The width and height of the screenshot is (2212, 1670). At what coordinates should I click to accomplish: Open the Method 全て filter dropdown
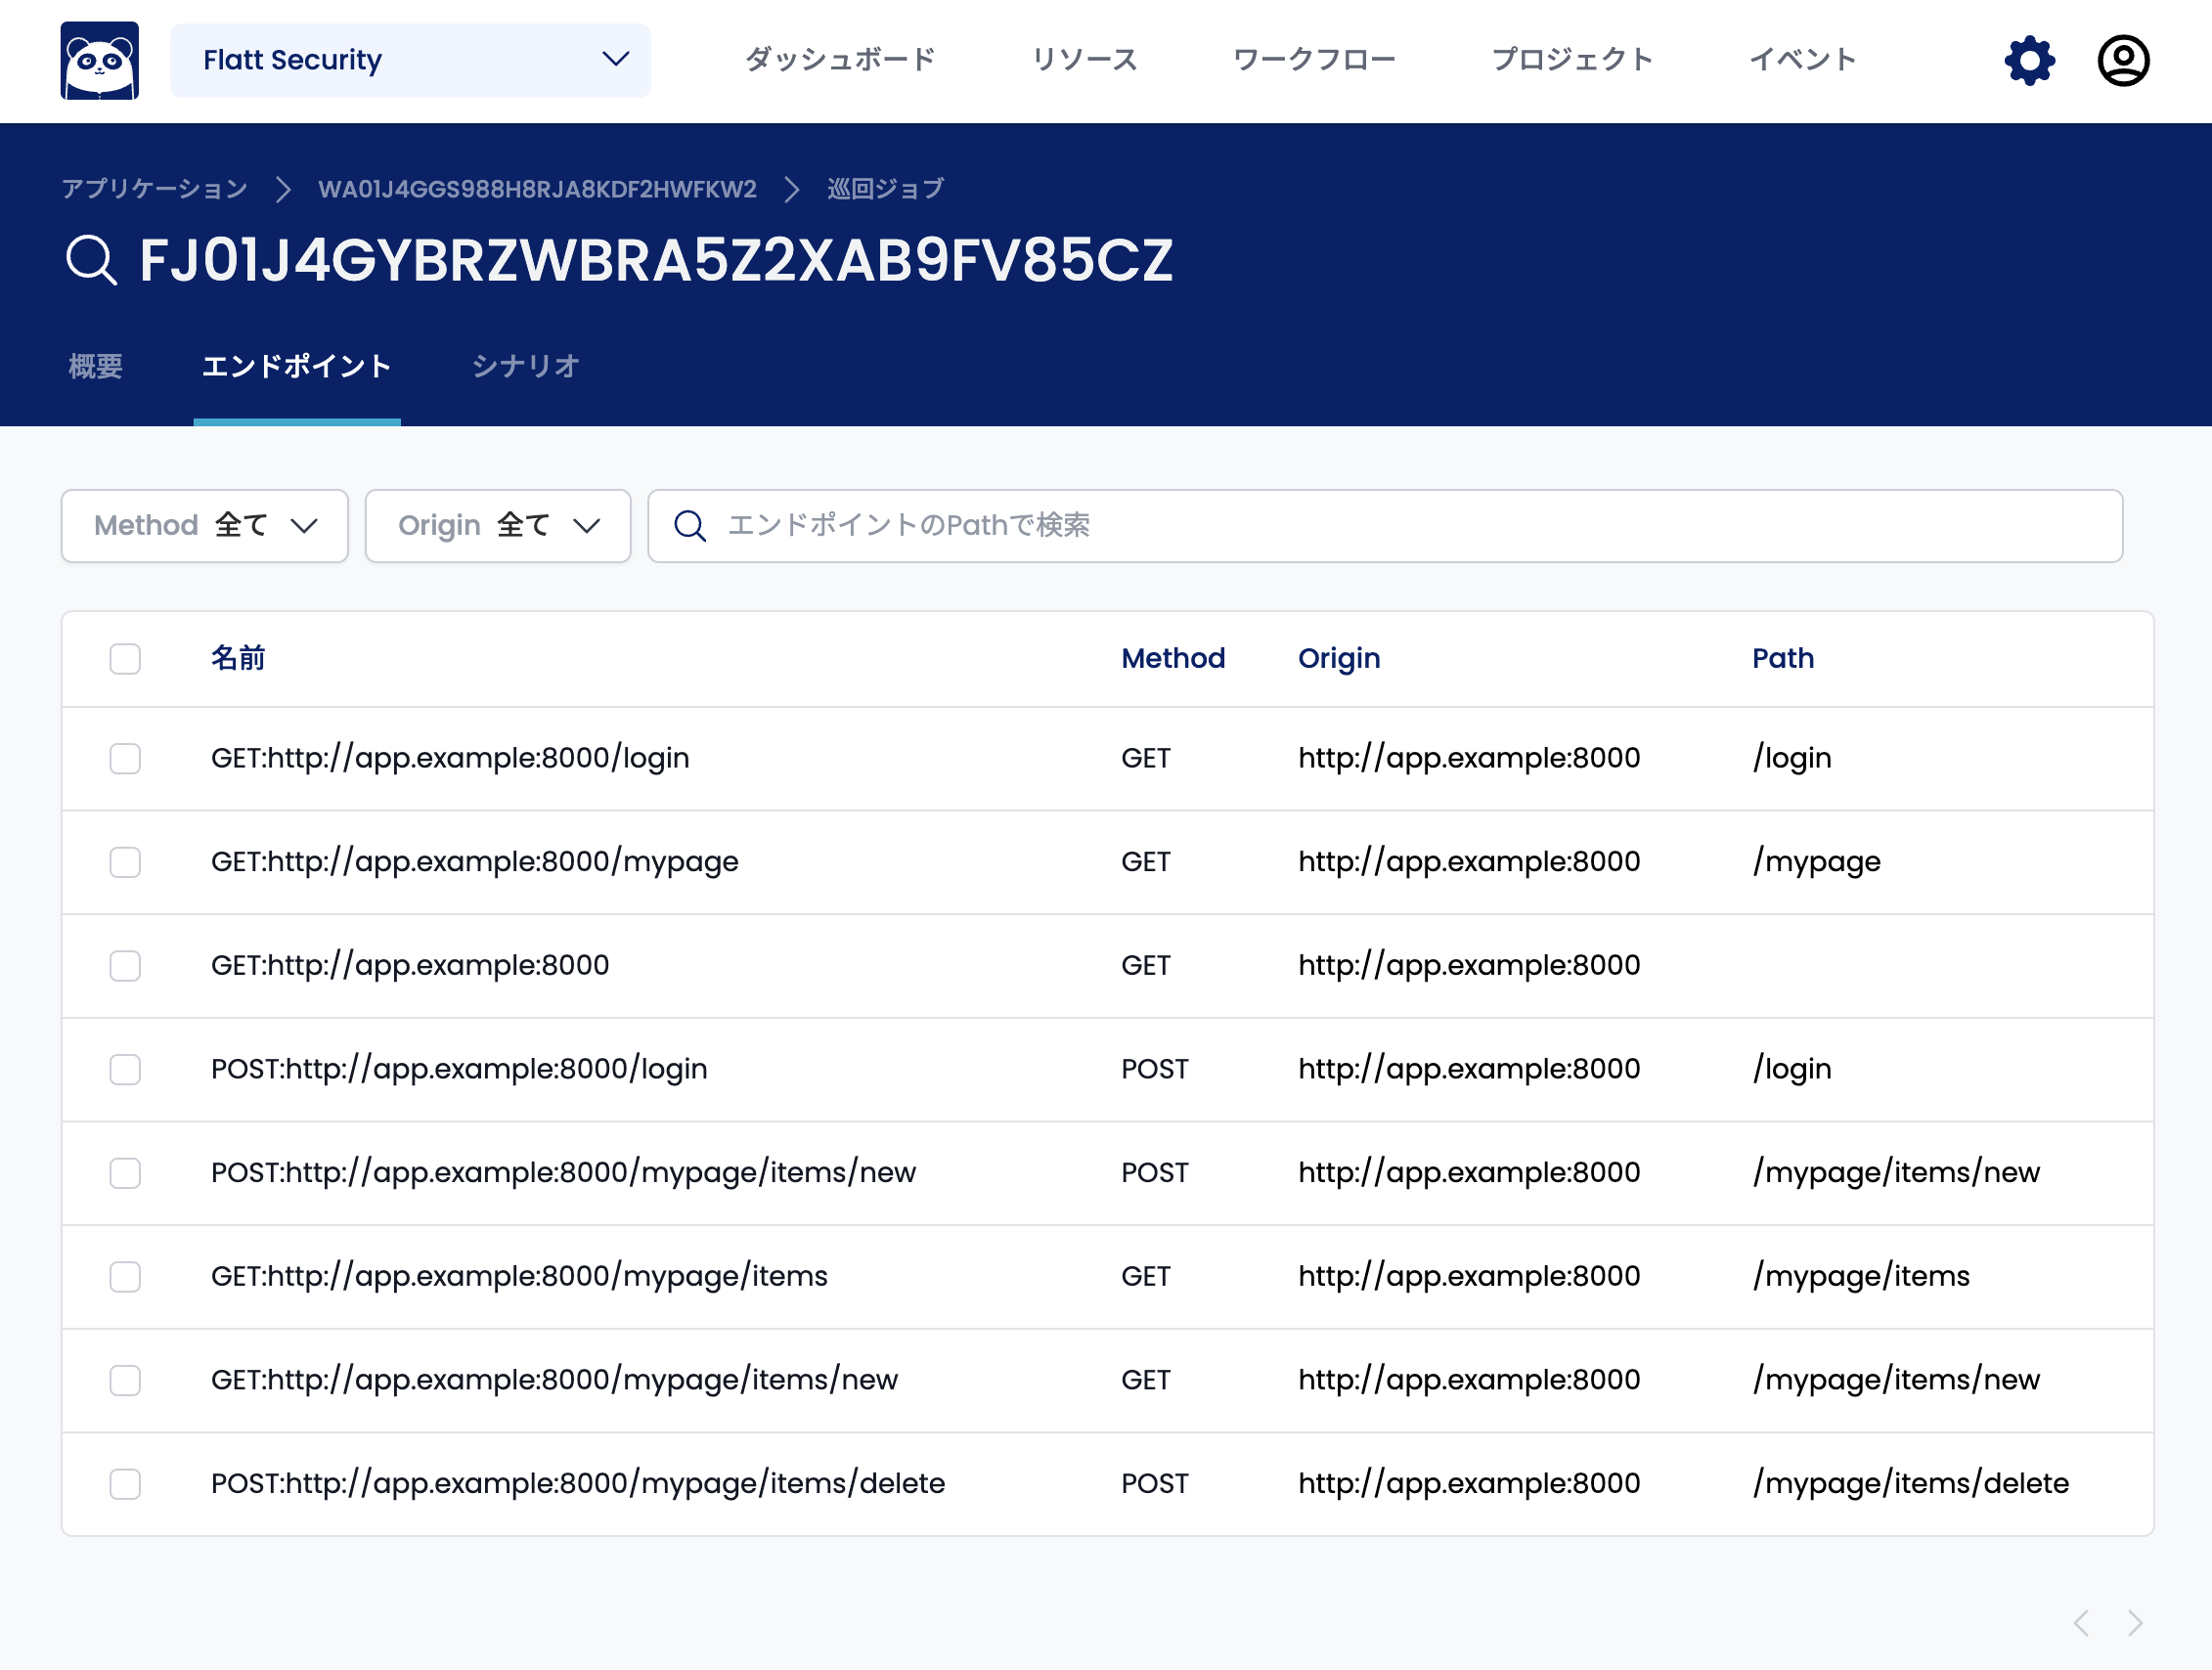[x=205, y=526]
